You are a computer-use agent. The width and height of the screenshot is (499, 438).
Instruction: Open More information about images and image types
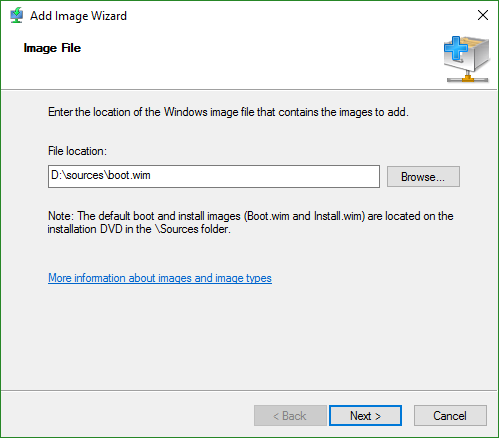click(160, 278)
